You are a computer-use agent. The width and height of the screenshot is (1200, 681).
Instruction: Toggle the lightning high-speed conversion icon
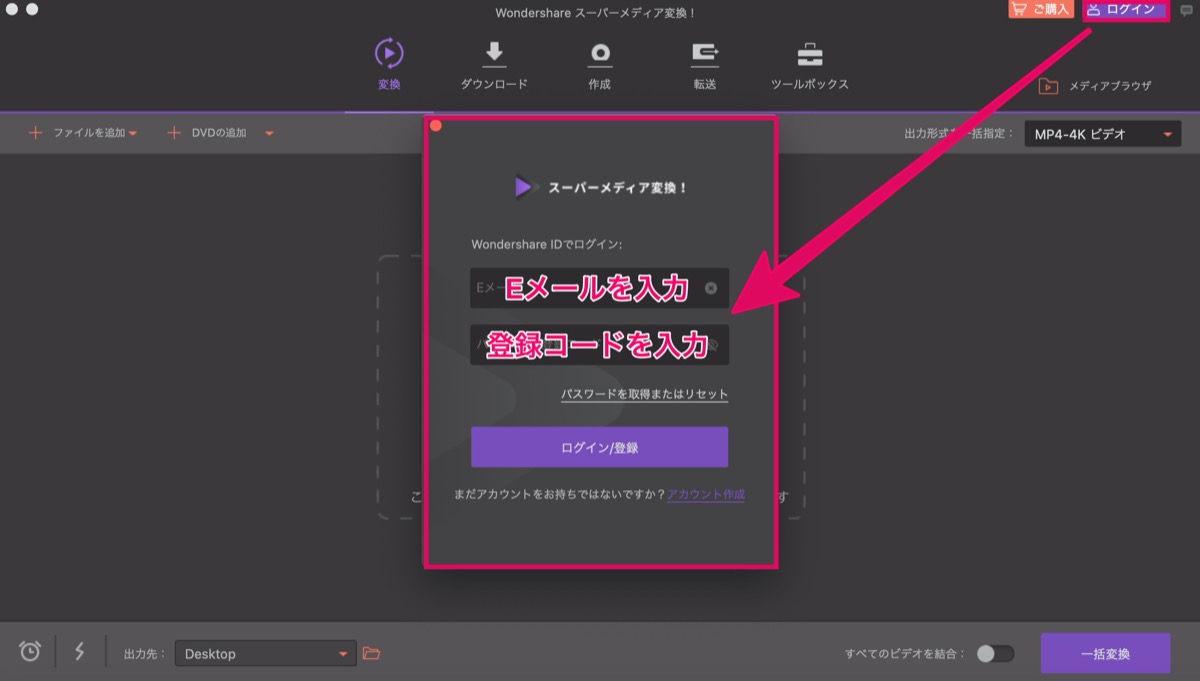[80, 652]
